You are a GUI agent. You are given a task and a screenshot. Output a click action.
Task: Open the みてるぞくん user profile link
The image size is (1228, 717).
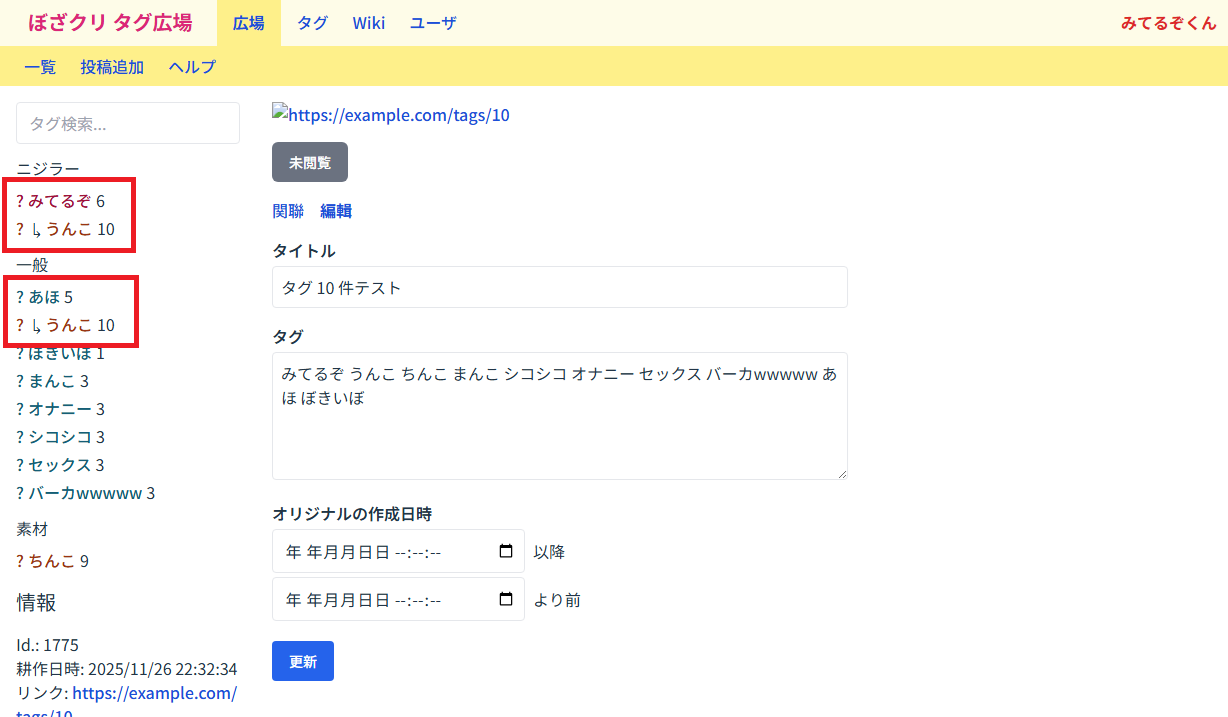pyautogui.click(x=1168, y=23)
